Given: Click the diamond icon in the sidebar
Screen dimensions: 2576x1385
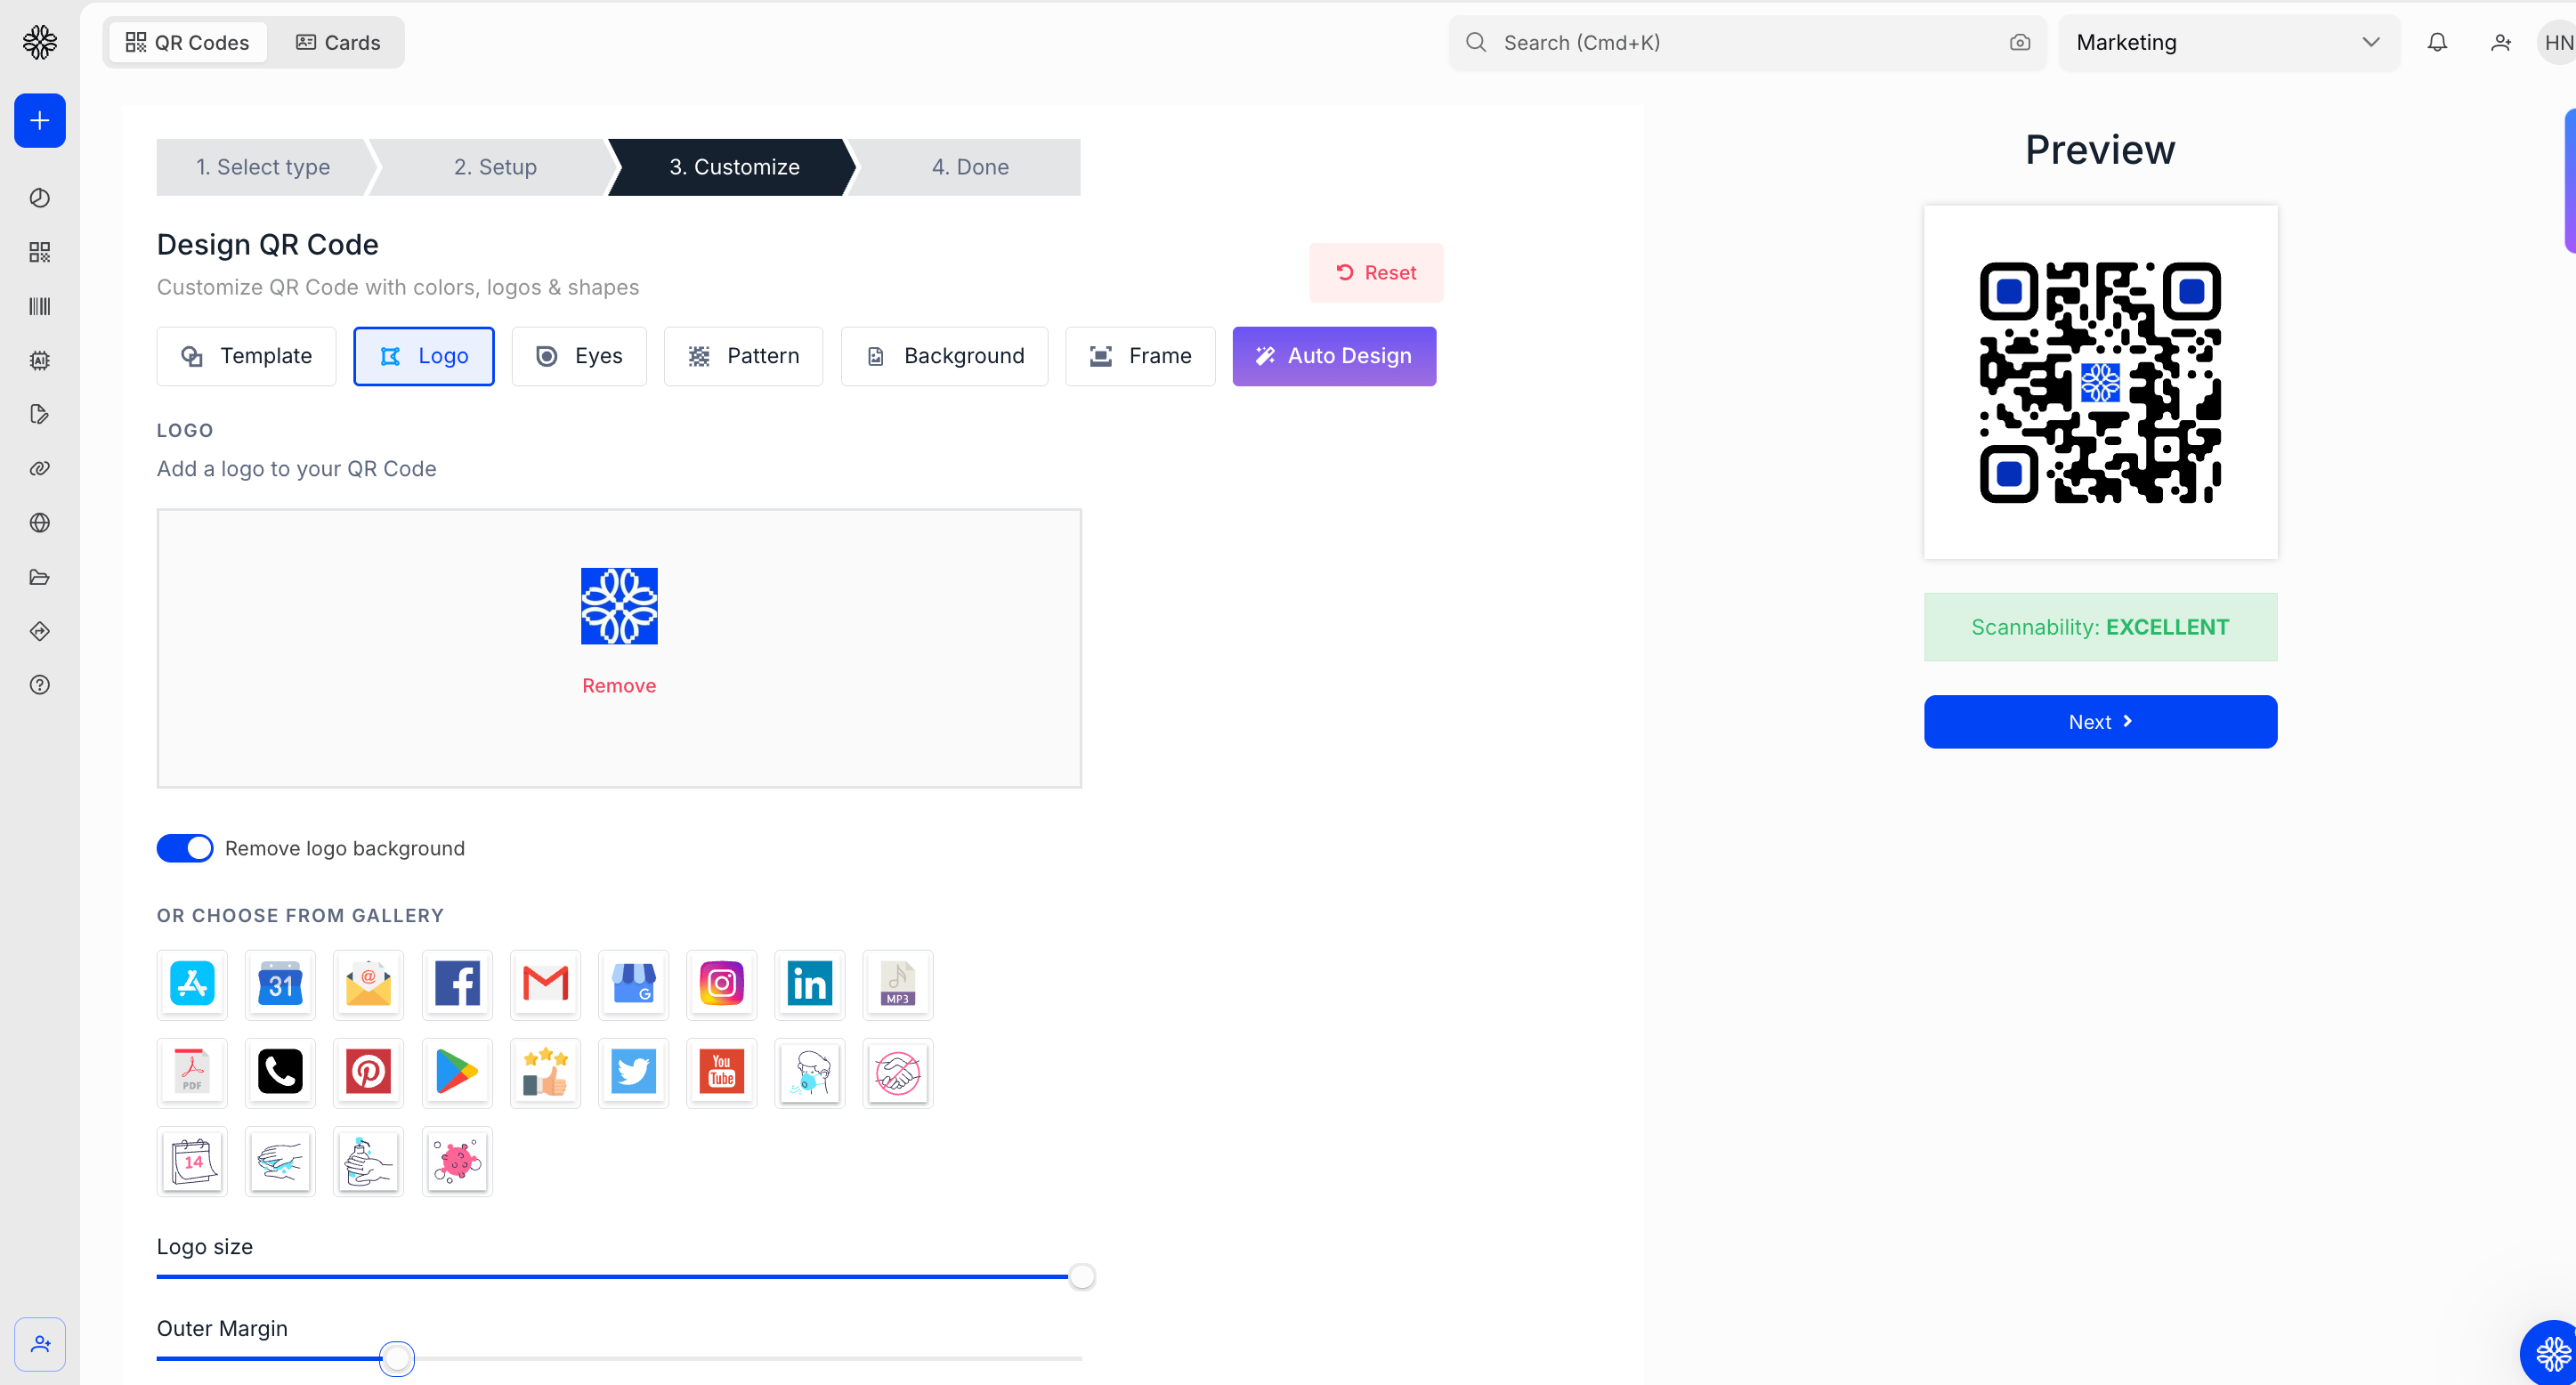Looking at the screenshot, I should tap(40, 631).
